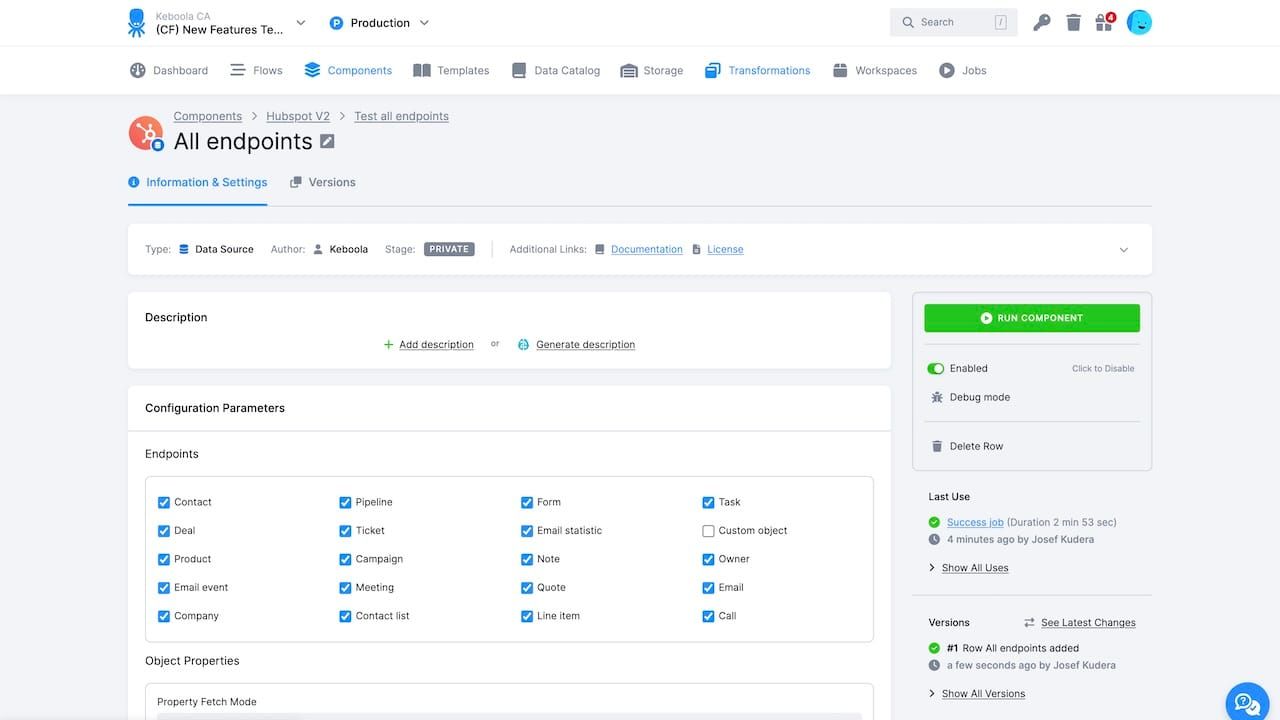Click the notifications gift icon with badge
The image size is (1280, 720).
(1104, 22)
